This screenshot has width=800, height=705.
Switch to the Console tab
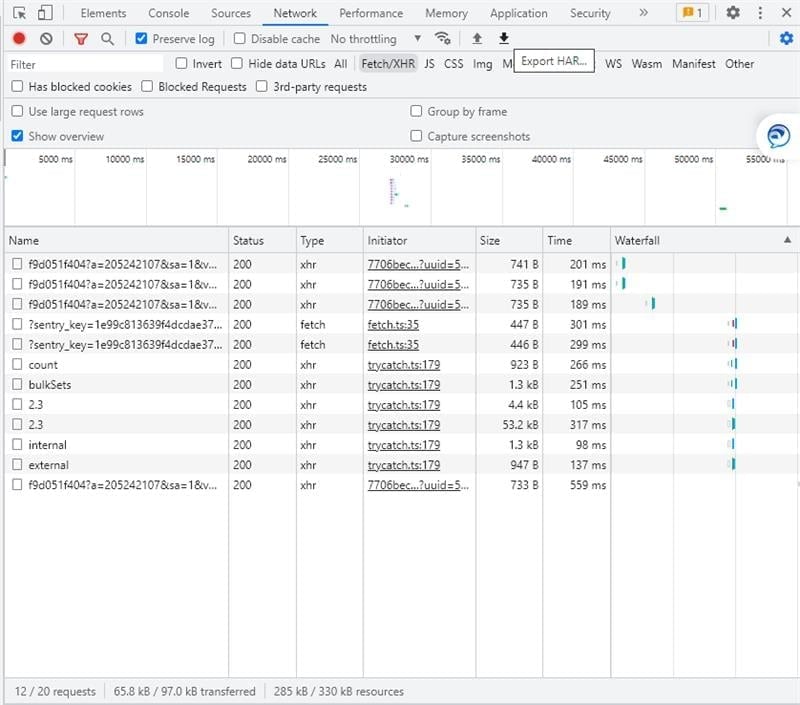coord(168,13)
